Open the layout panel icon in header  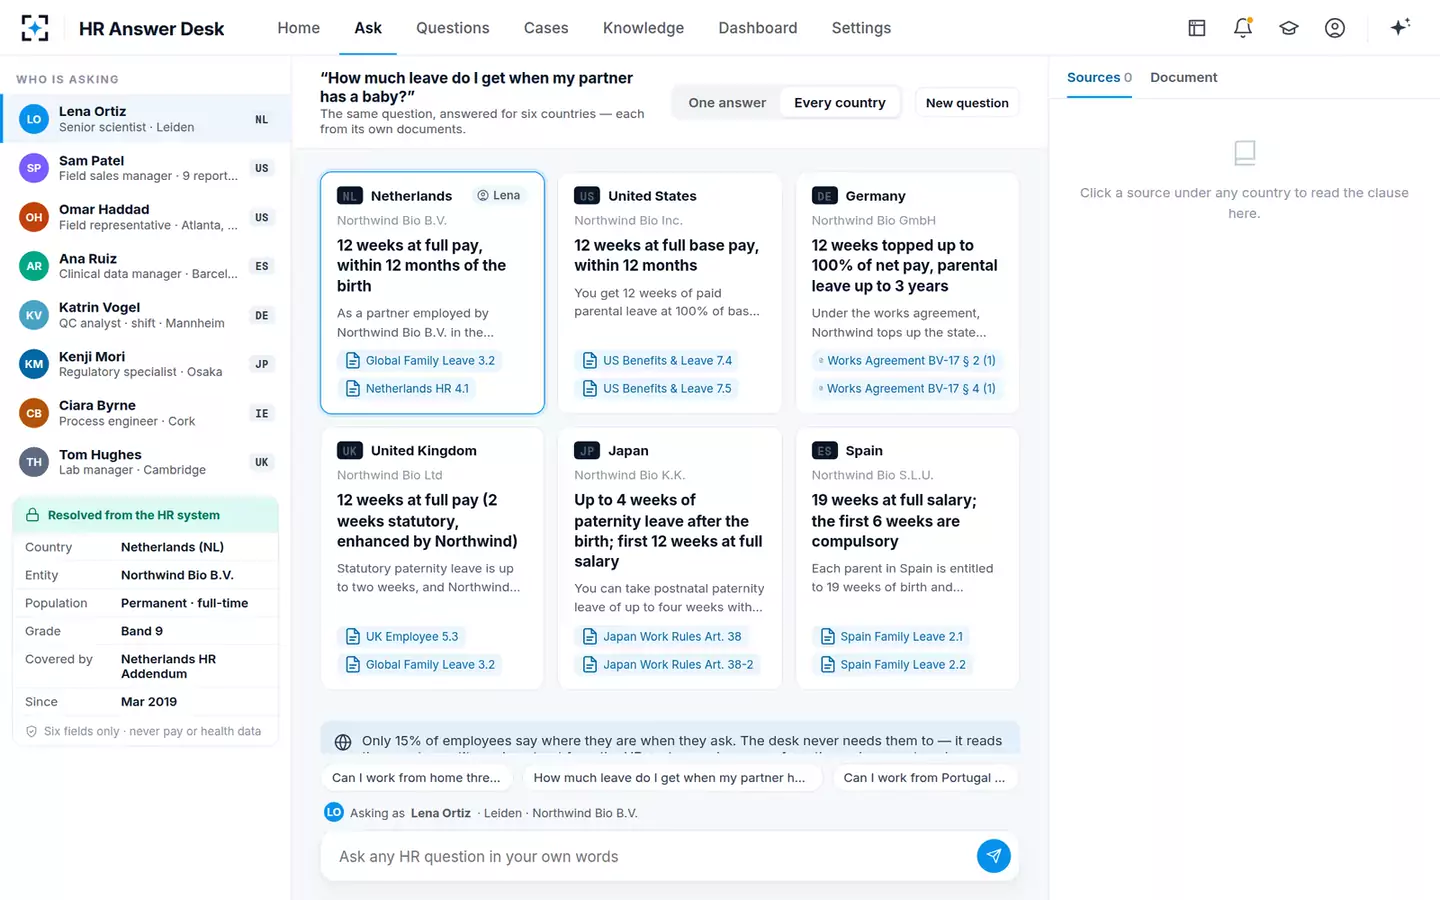coord(1197,28)
